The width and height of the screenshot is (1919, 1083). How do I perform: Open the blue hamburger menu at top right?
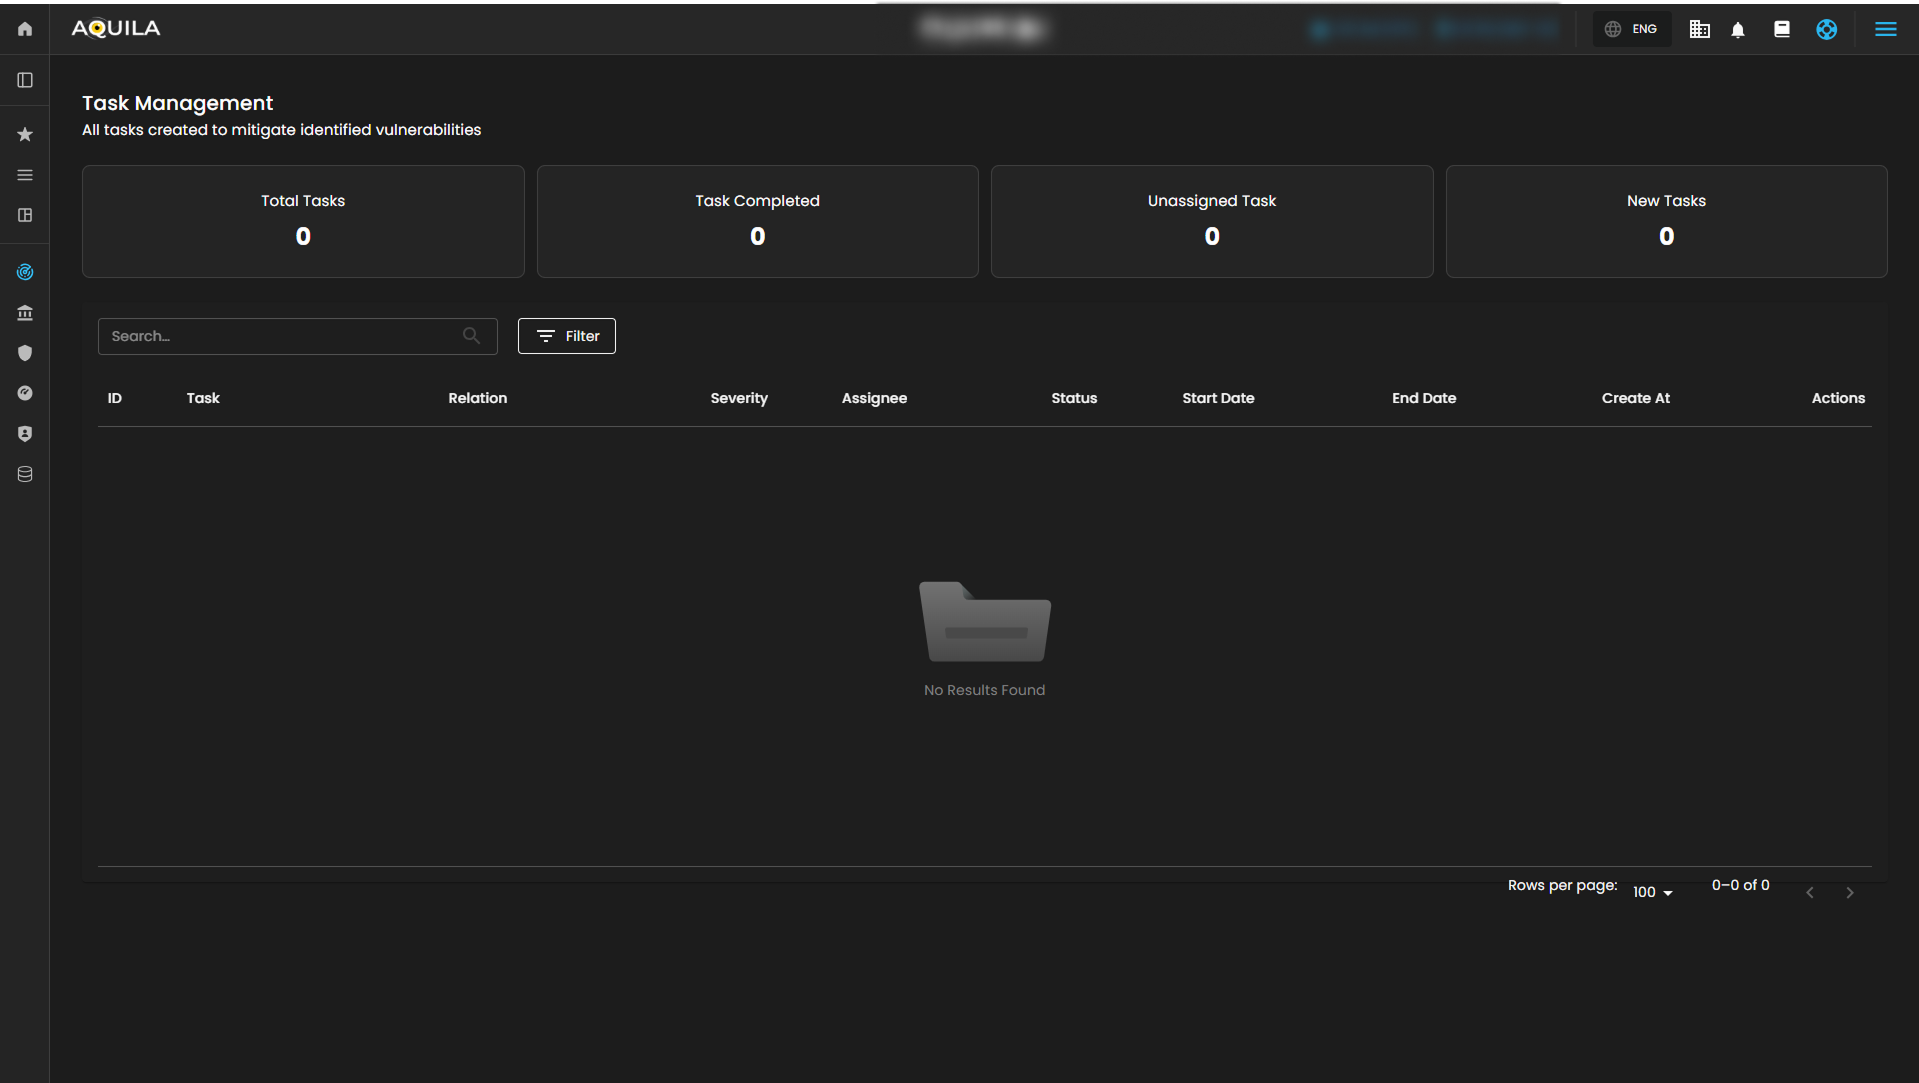click(1885, 30)
